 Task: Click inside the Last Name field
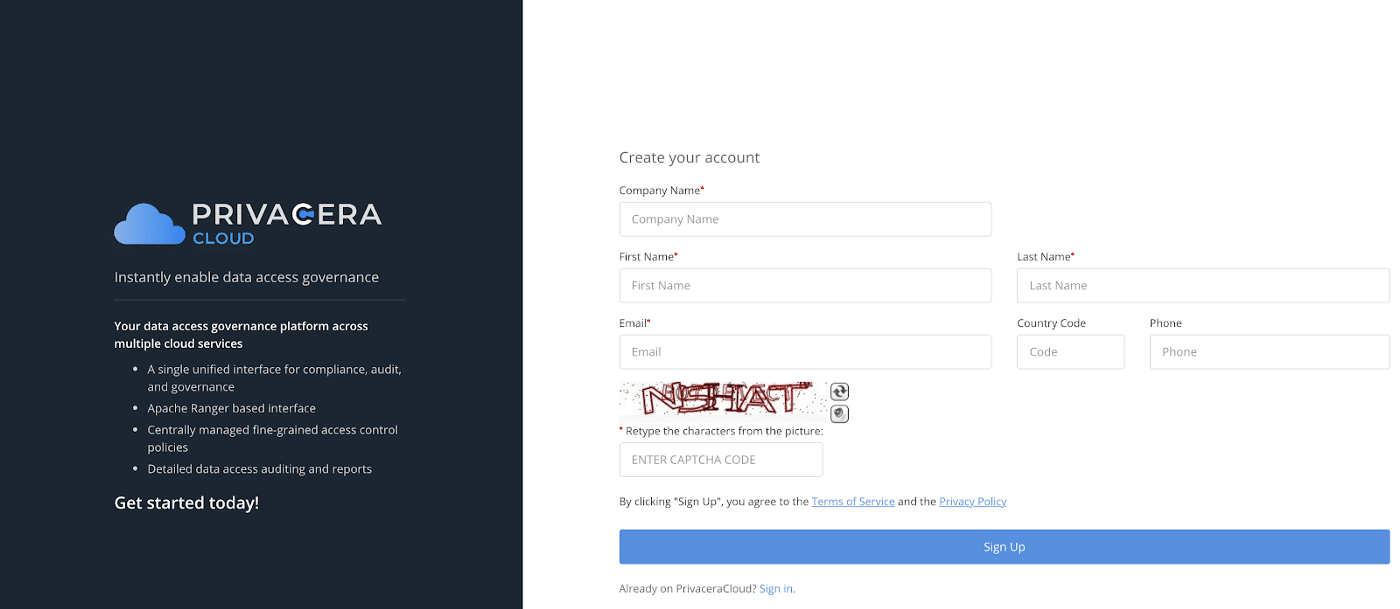(x=1202, y=285)
